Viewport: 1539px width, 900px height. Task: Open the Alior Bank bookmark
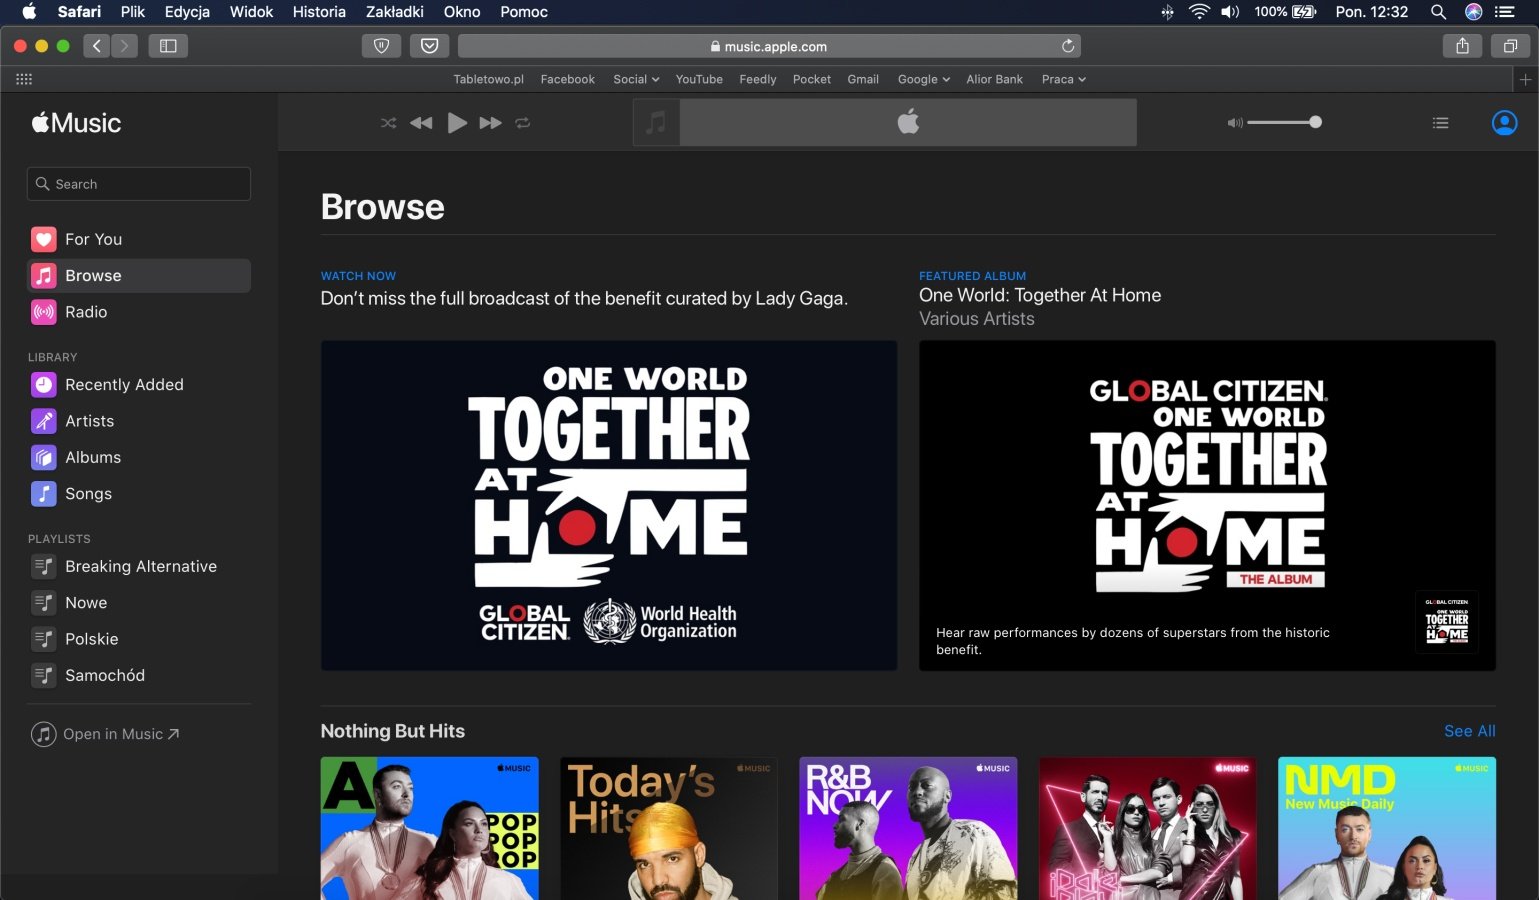[994, 79]
